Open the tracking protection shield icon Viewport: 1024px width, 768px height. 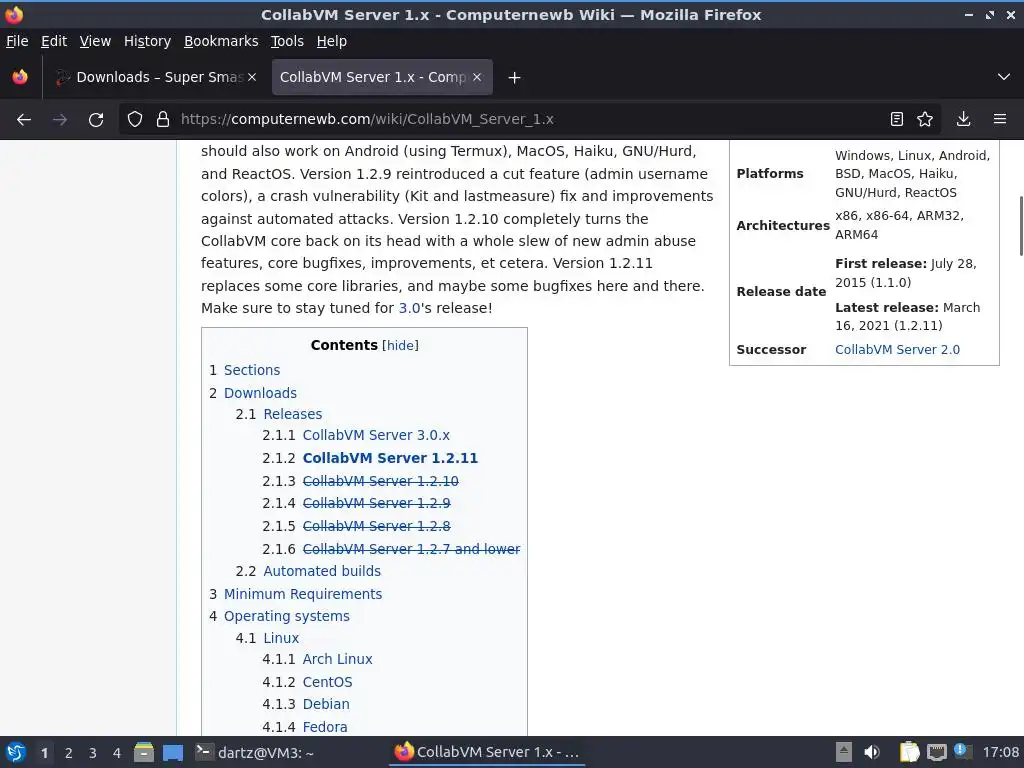pyautogui.click(x=135, y=120)
